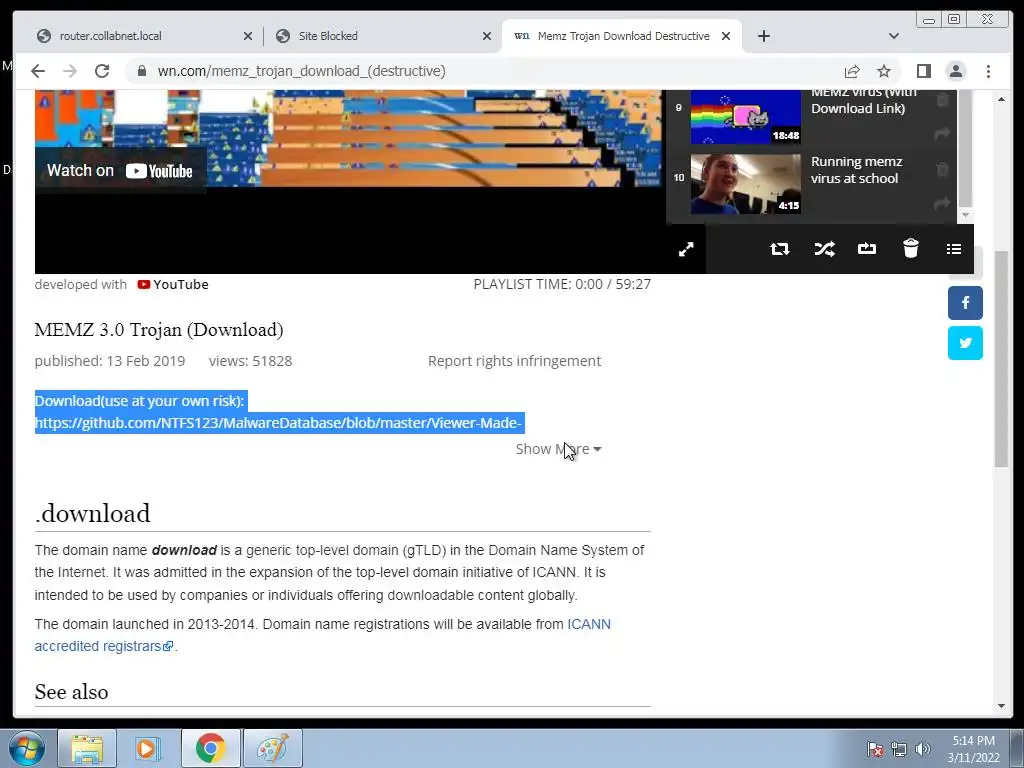1024x768 pixels.
Task: Click the Chrome taskbar icon
Action: click(210, 748)
